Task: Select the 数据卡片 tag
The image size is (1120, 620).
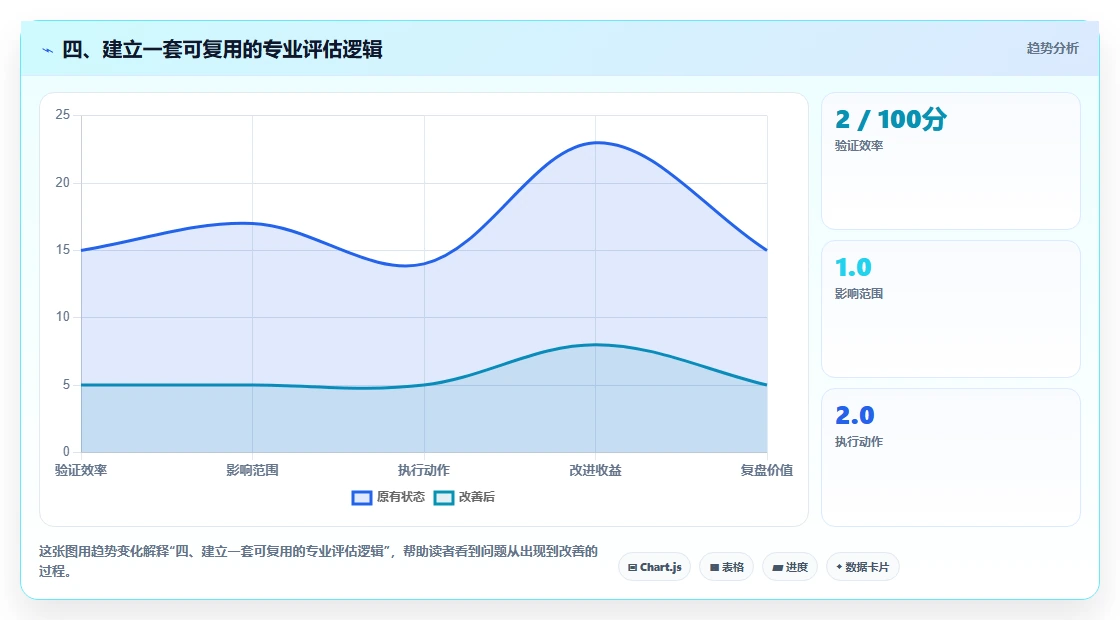Action: coord(863,567)
